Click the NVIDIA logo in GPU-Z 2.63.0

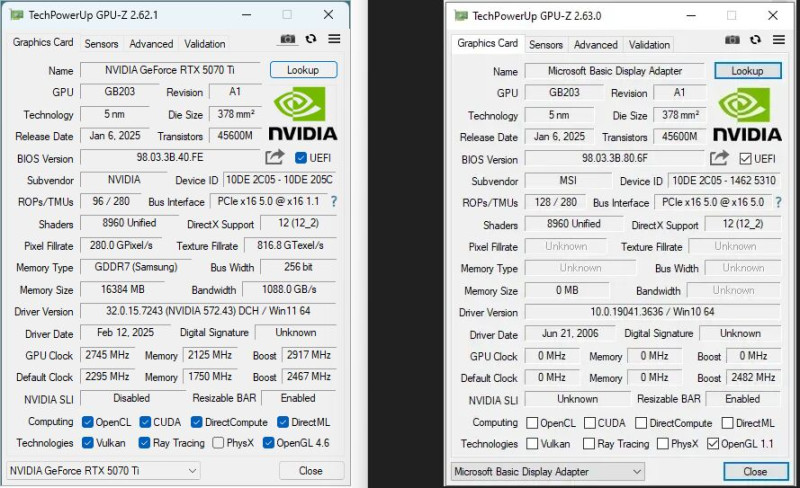point(747,115)
